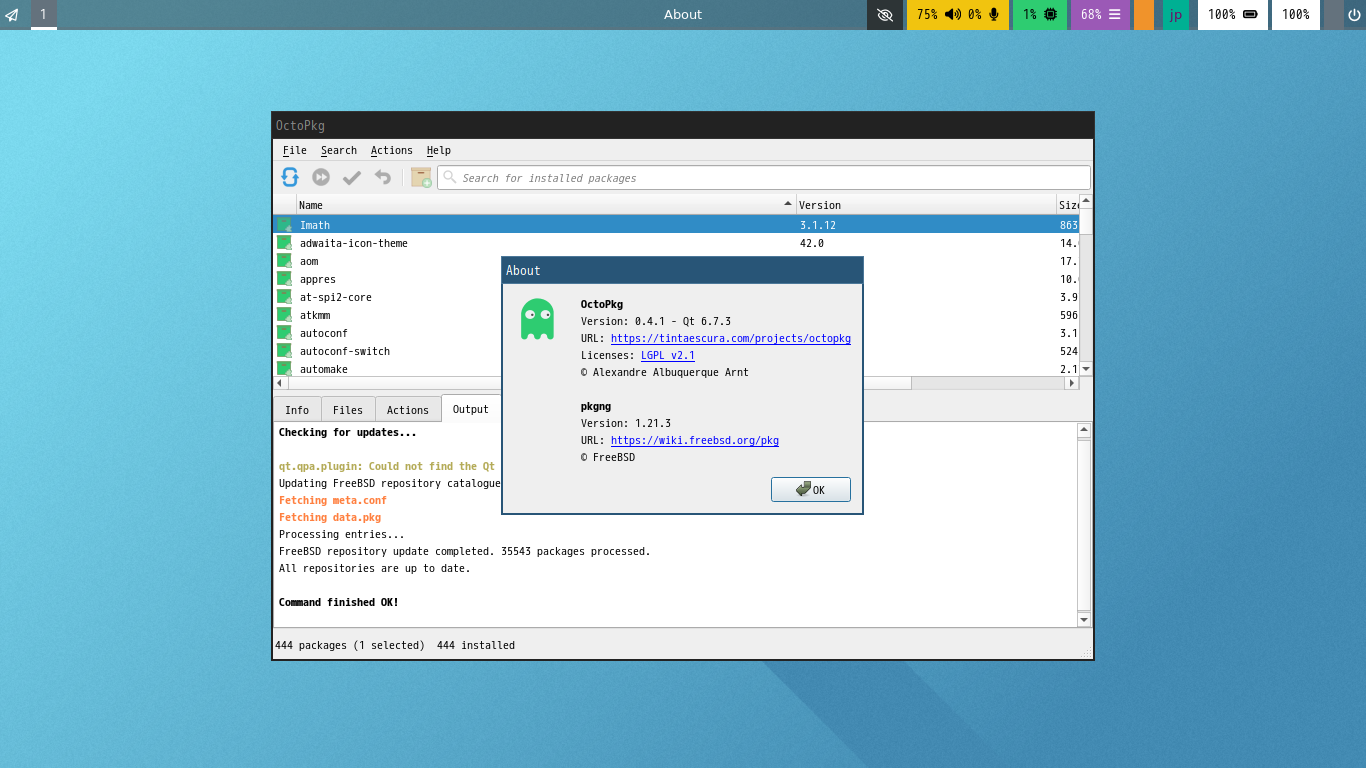Toggle the microphone mute indicator
Screen dimensions: 1366x768
[994, 14]
